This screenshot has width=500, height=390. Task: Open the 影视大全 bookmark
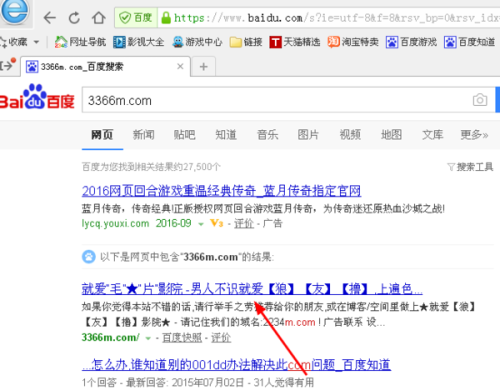(x=138, y=42)
